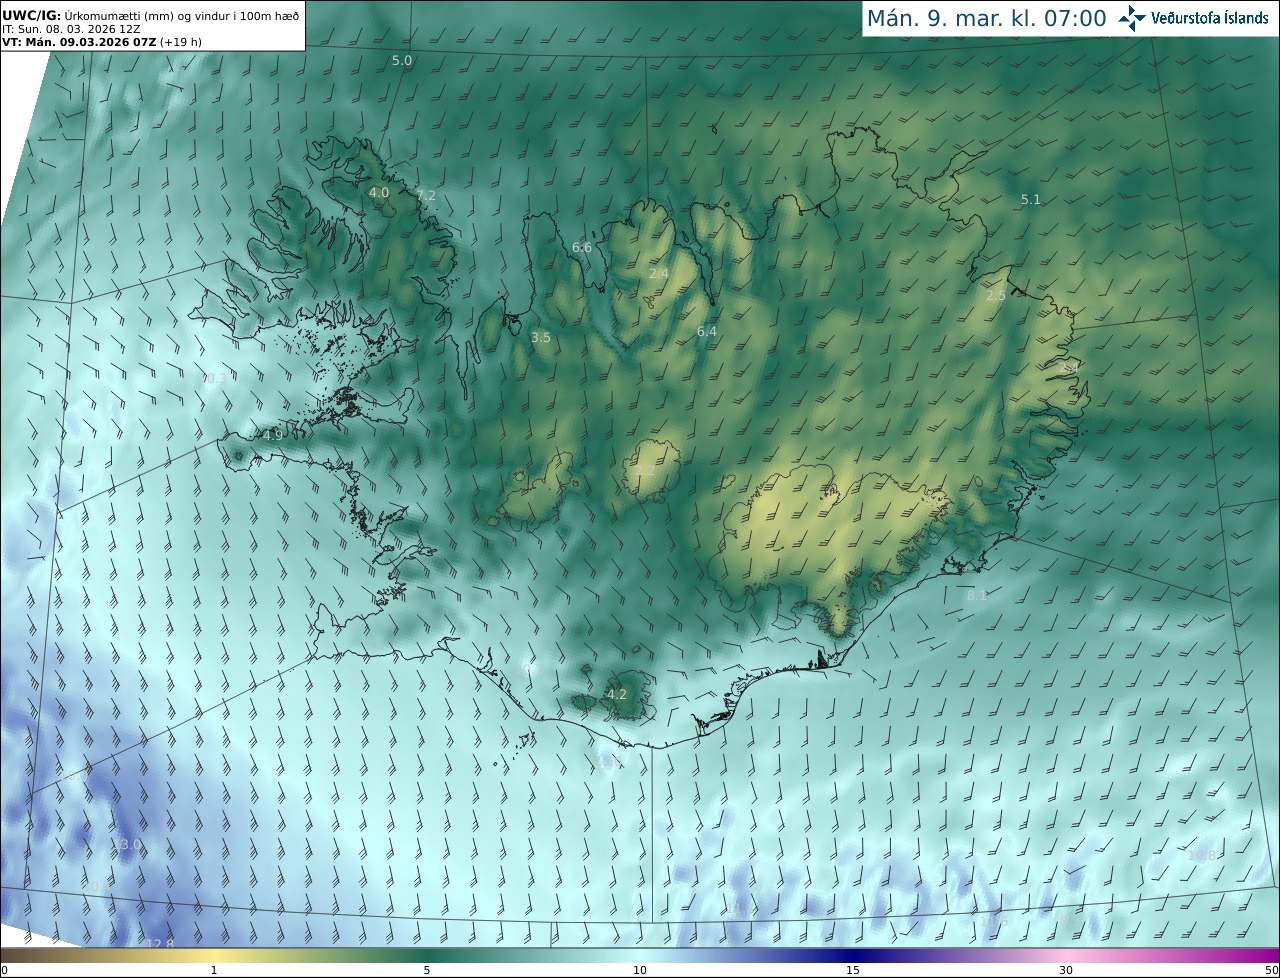Click the 13.0 value in the southwest sea
1280x978 pixels.
click(127, 845)
